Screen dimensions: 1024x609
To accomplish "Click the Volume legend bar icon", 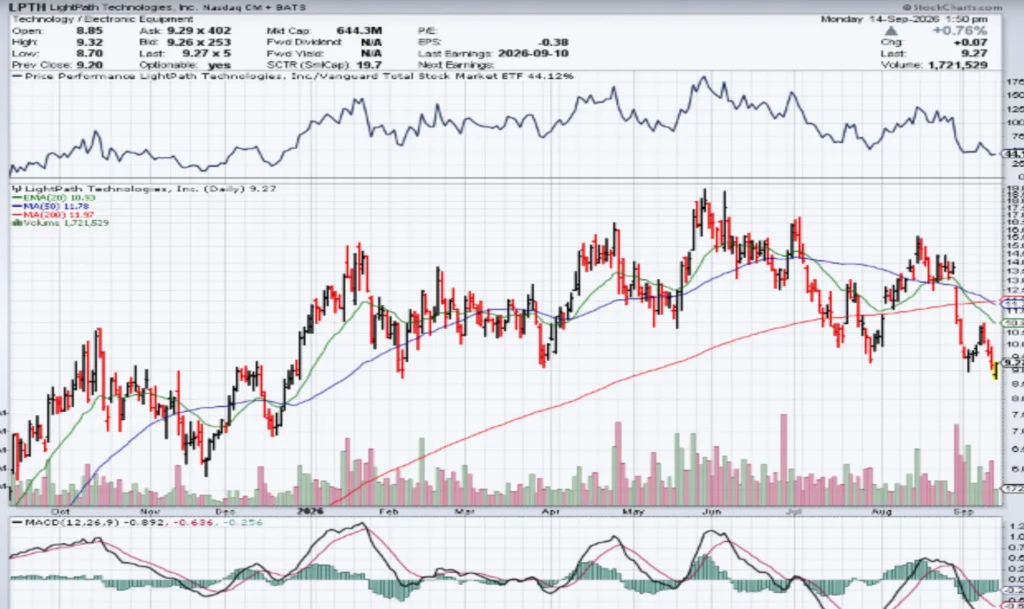I will tap(16, 223).
